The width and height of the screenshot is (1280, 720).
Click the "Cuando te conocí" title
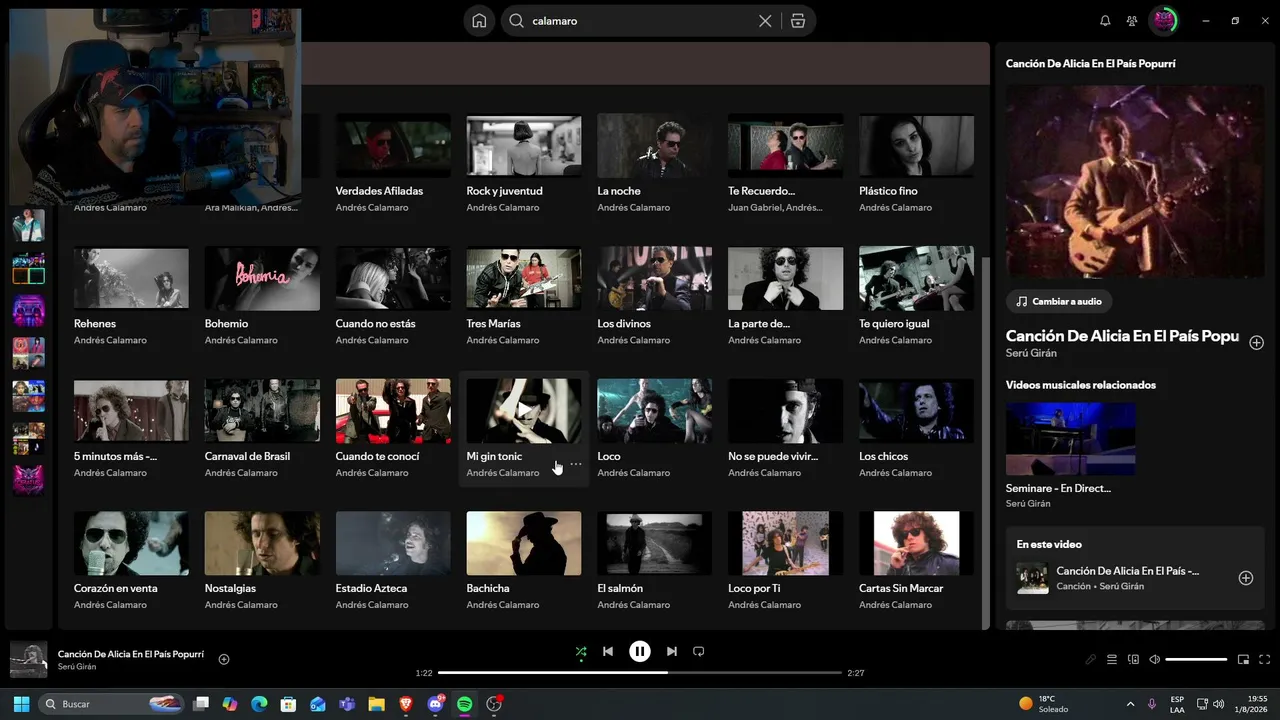pyautogui.click(x=378, y=456)
